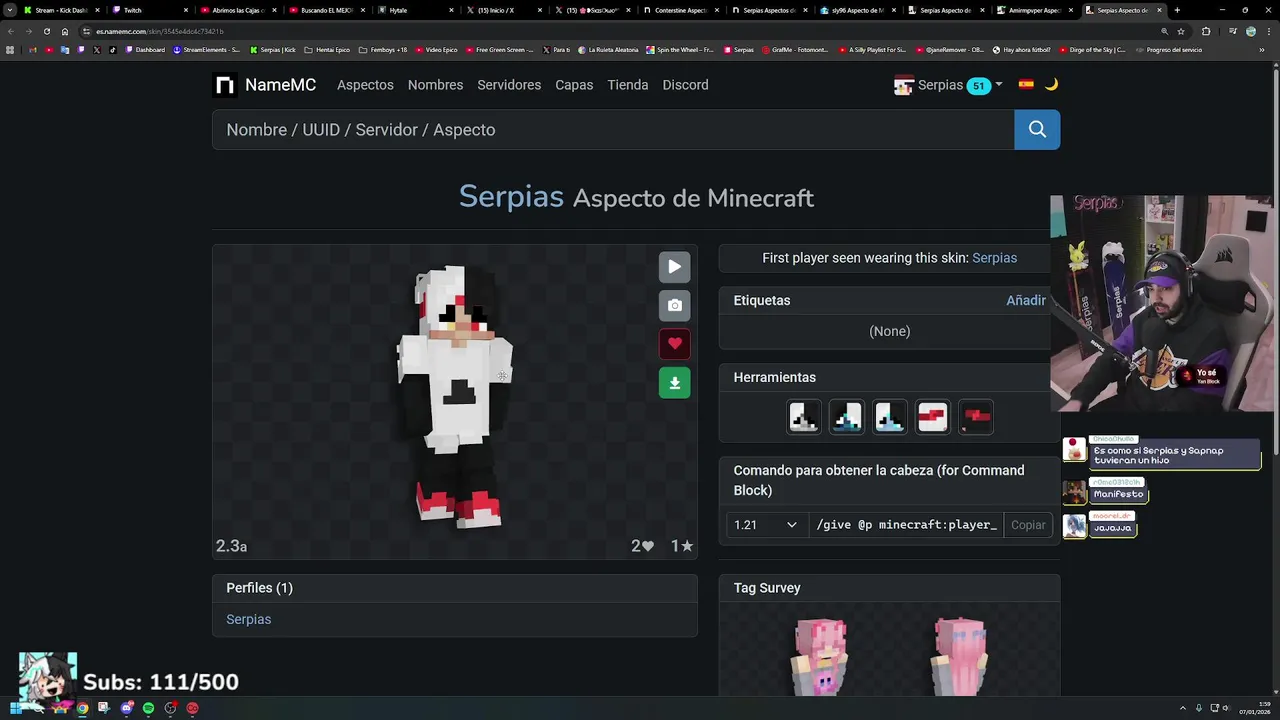The image size is (1280, 720).
Task: Play the skin animation
Action: click(674, 267)
